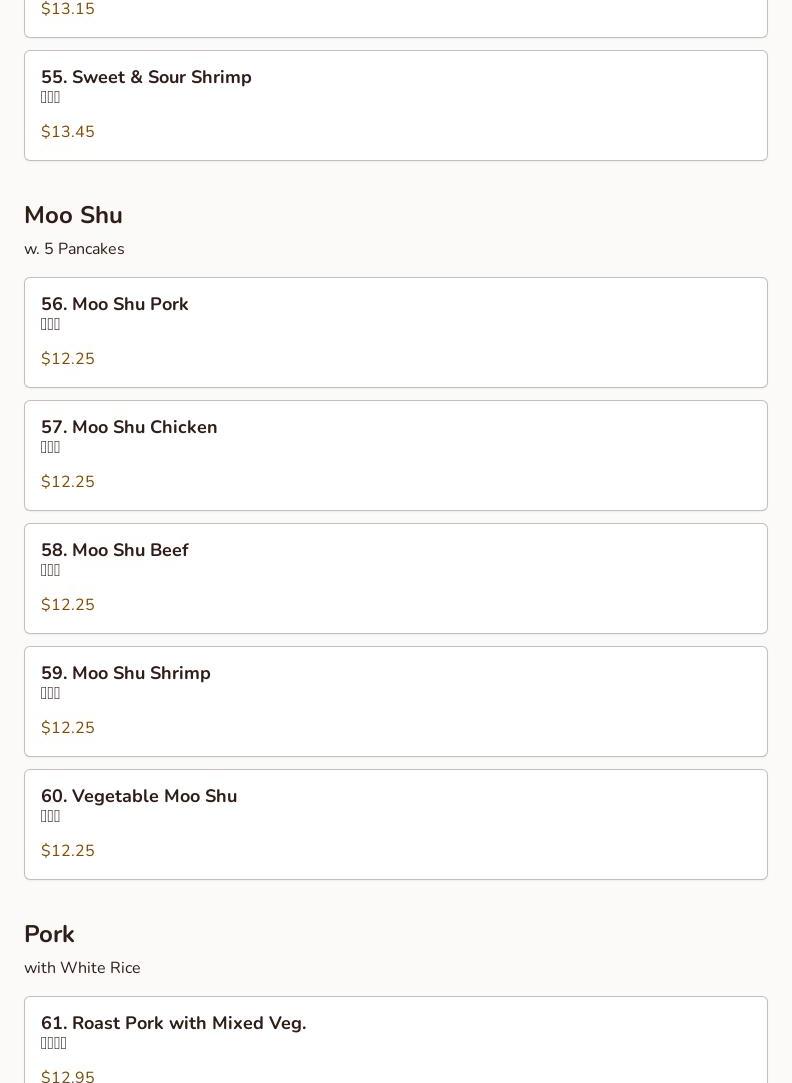The width and height of the screenshot is (792, 1083).
Task: Select the Moo Shu section heading
Action: click(73, 215)
